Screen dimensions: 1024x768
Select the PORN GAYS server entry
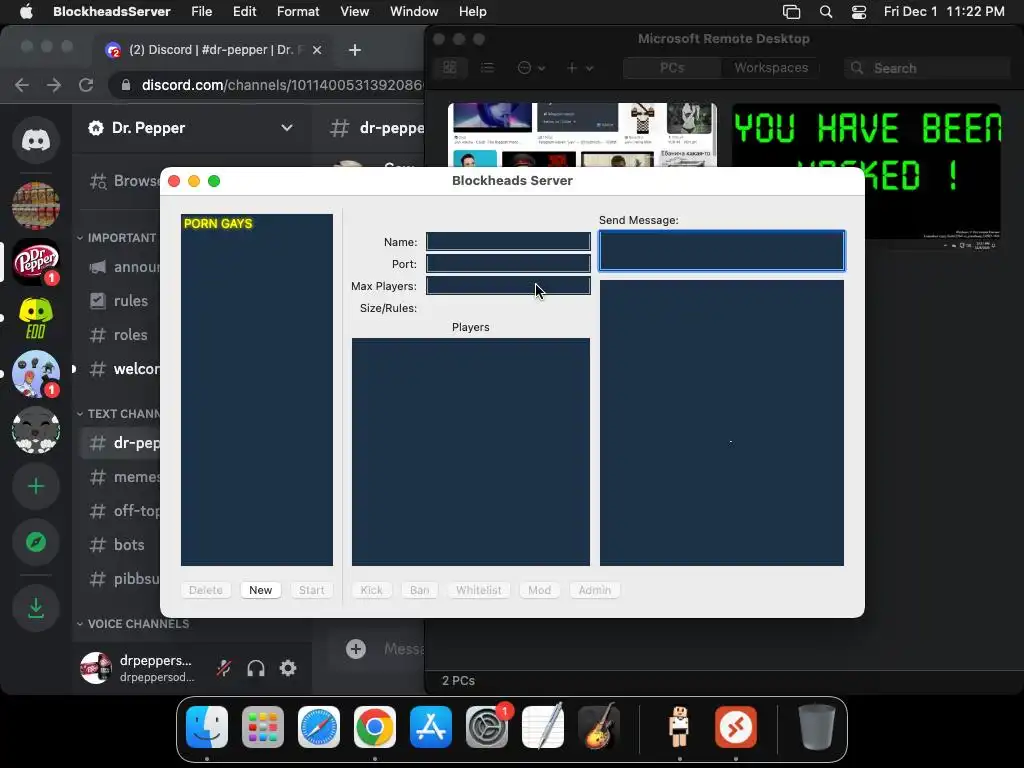click(x=257, y=223)
